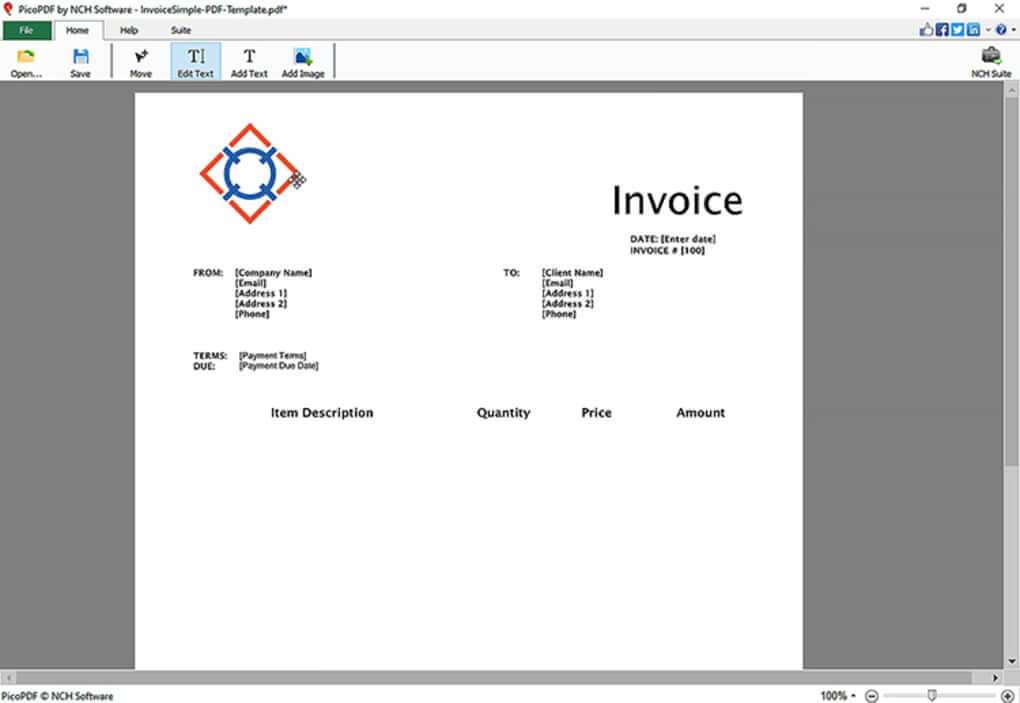Open the Help tab
The image size is (1020, 703).
(128, 30)
